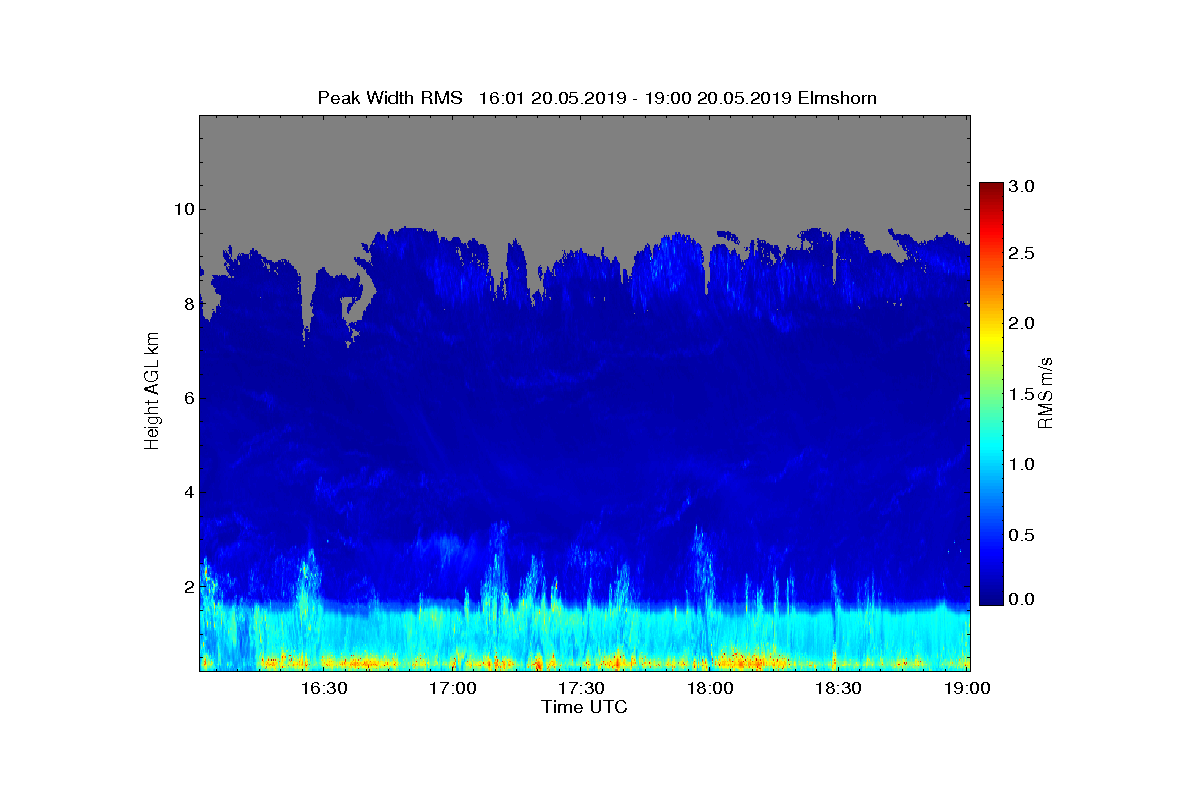Click the height tick label 2
This screenshot has height=800, width=1200.
187,586
